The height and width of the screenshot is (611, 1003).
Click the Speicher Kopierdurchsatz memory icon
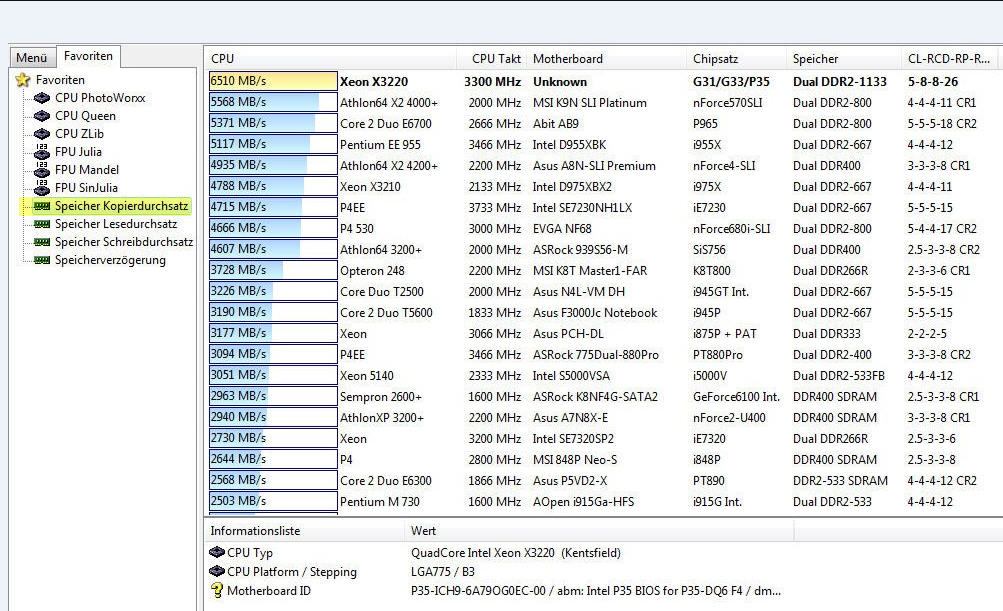tap(42, 206)
